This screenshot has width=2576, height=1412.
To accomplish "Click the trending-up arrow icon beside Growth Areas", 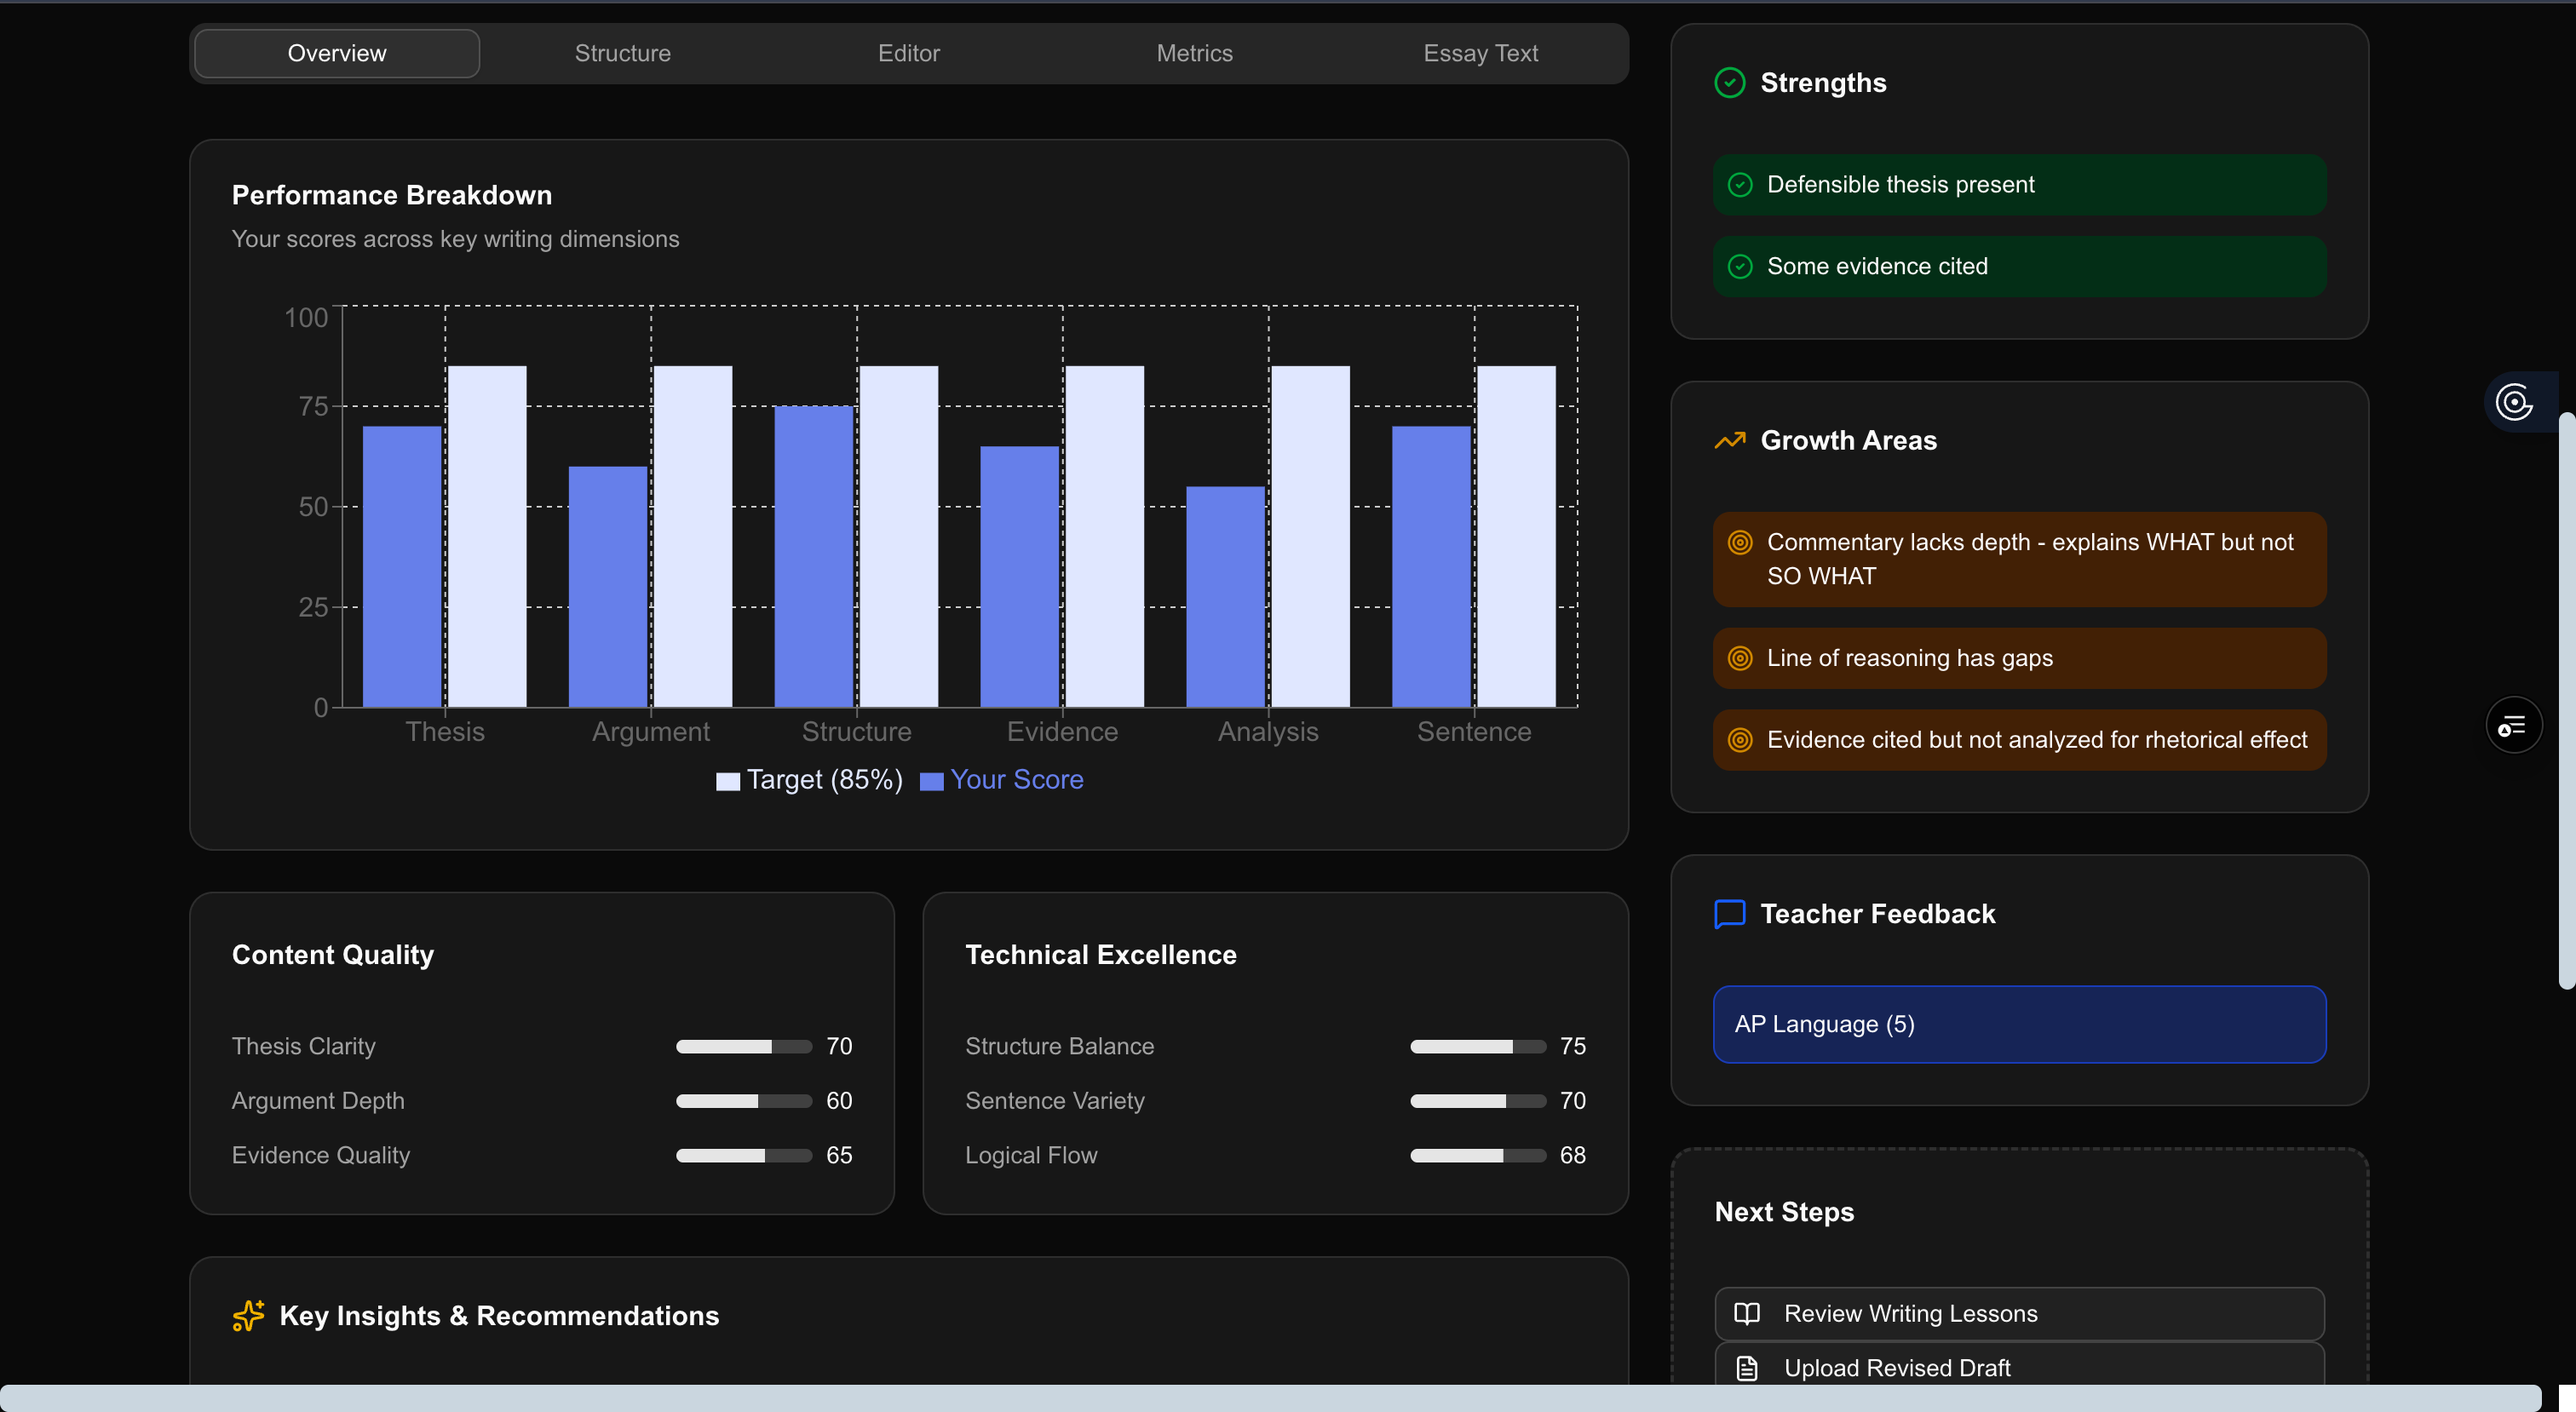I will (1729, 440).
